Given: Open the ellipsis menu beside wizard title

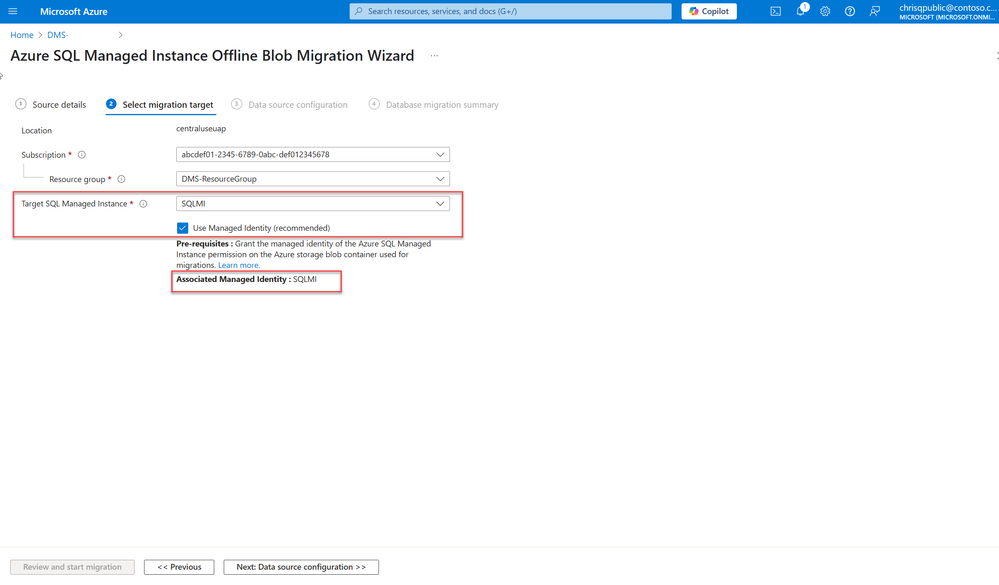Looking at the screenshot, I should (x=434, y=55).
